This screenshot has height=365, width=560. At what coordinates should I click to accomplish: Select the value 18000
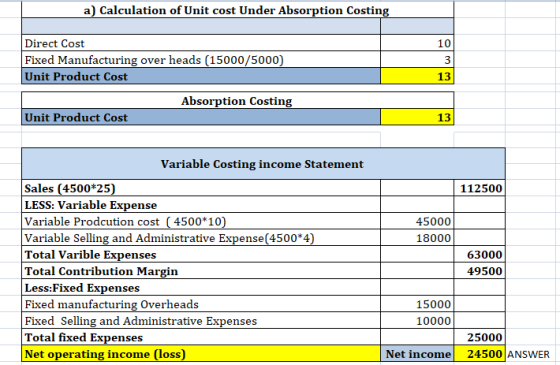(417, 238)
